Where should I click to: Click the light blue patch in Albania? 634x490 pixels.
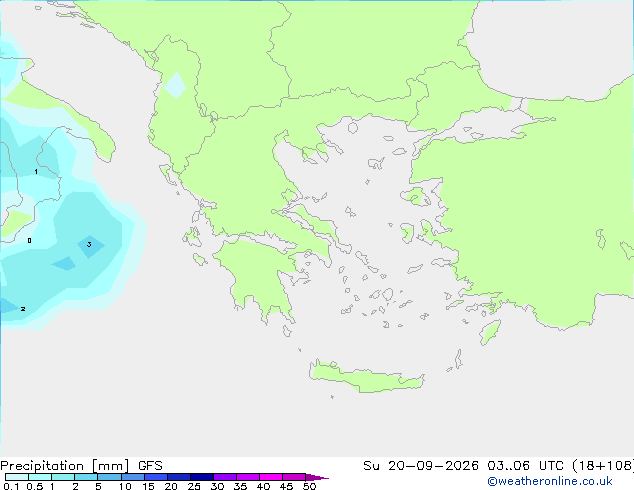pyautogui.click(x=175, y=85)
